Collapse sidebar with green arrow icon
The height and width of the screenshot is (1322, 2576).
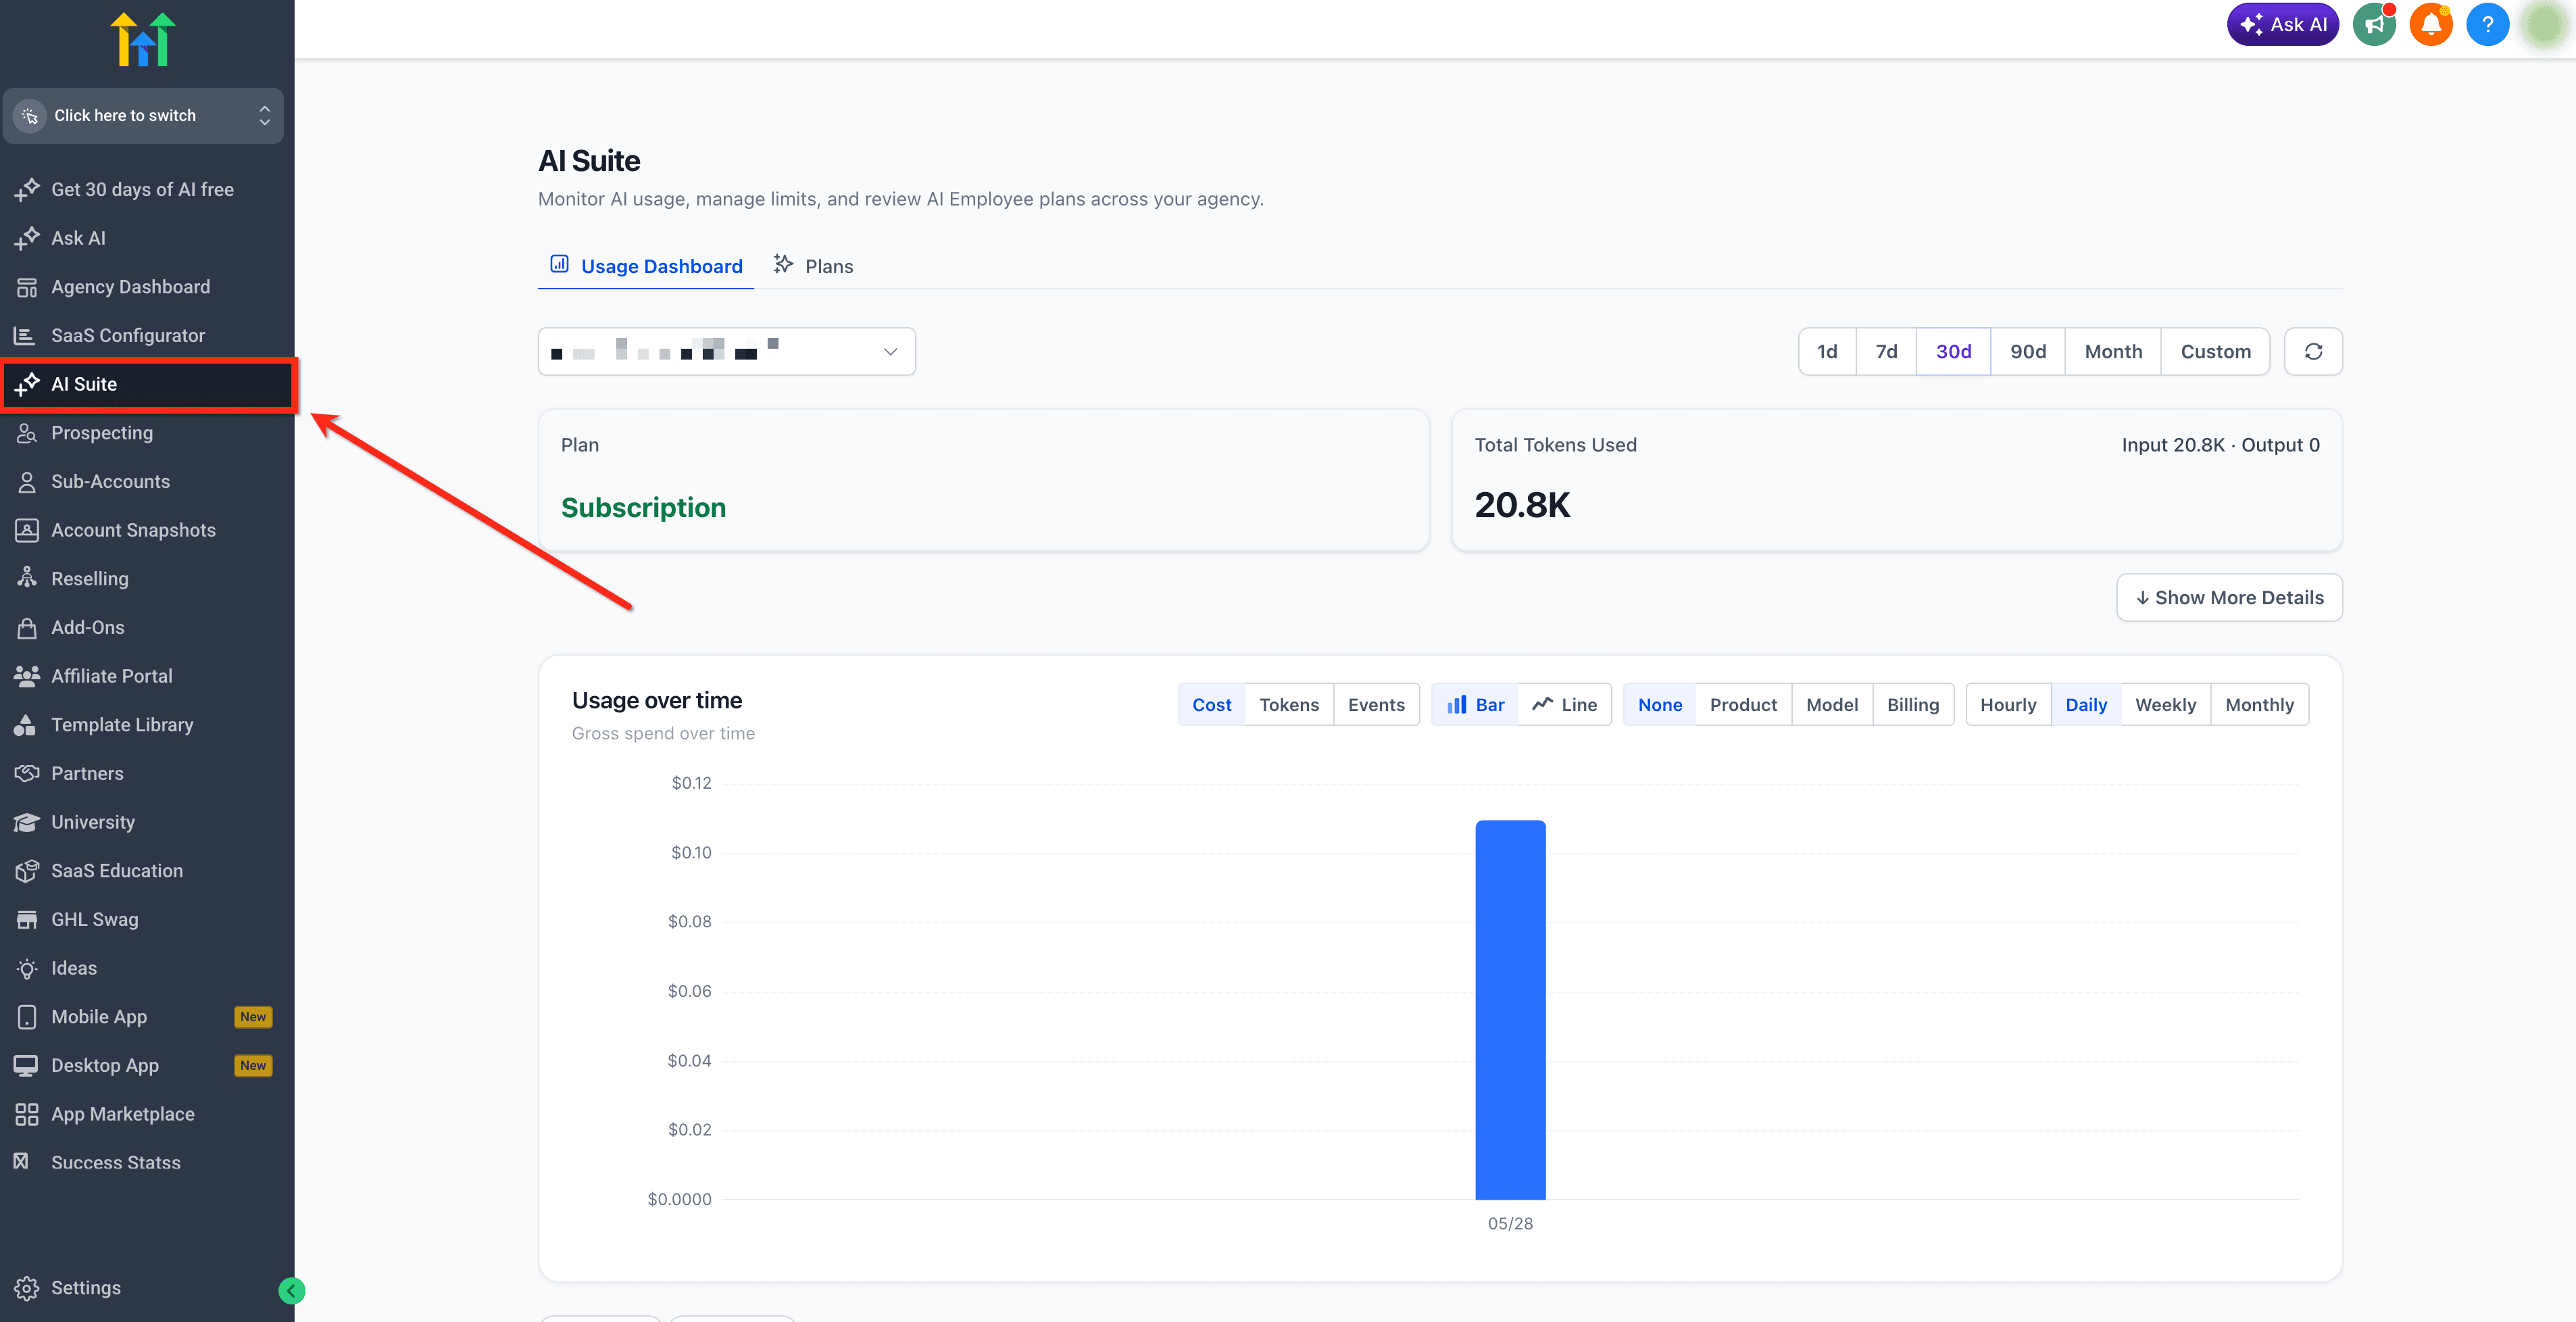pyautogui.click(x=291, y=1290)
